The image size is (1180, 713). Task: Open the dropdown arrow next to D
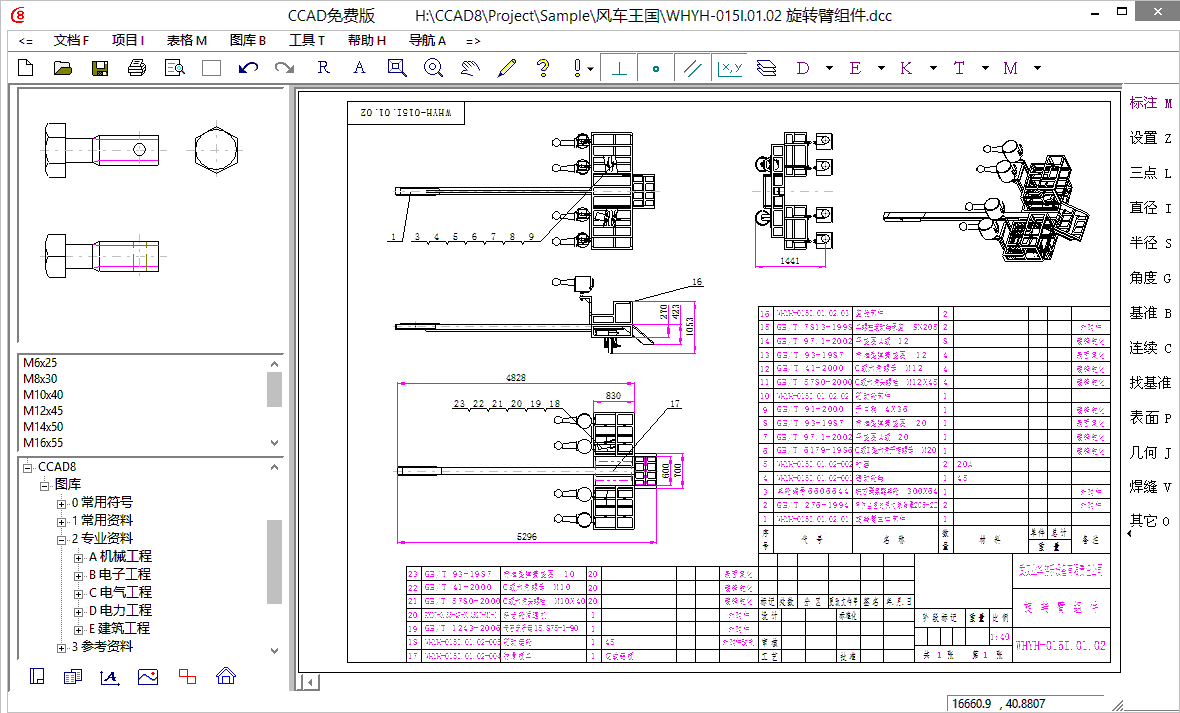[x=829, y=68]
